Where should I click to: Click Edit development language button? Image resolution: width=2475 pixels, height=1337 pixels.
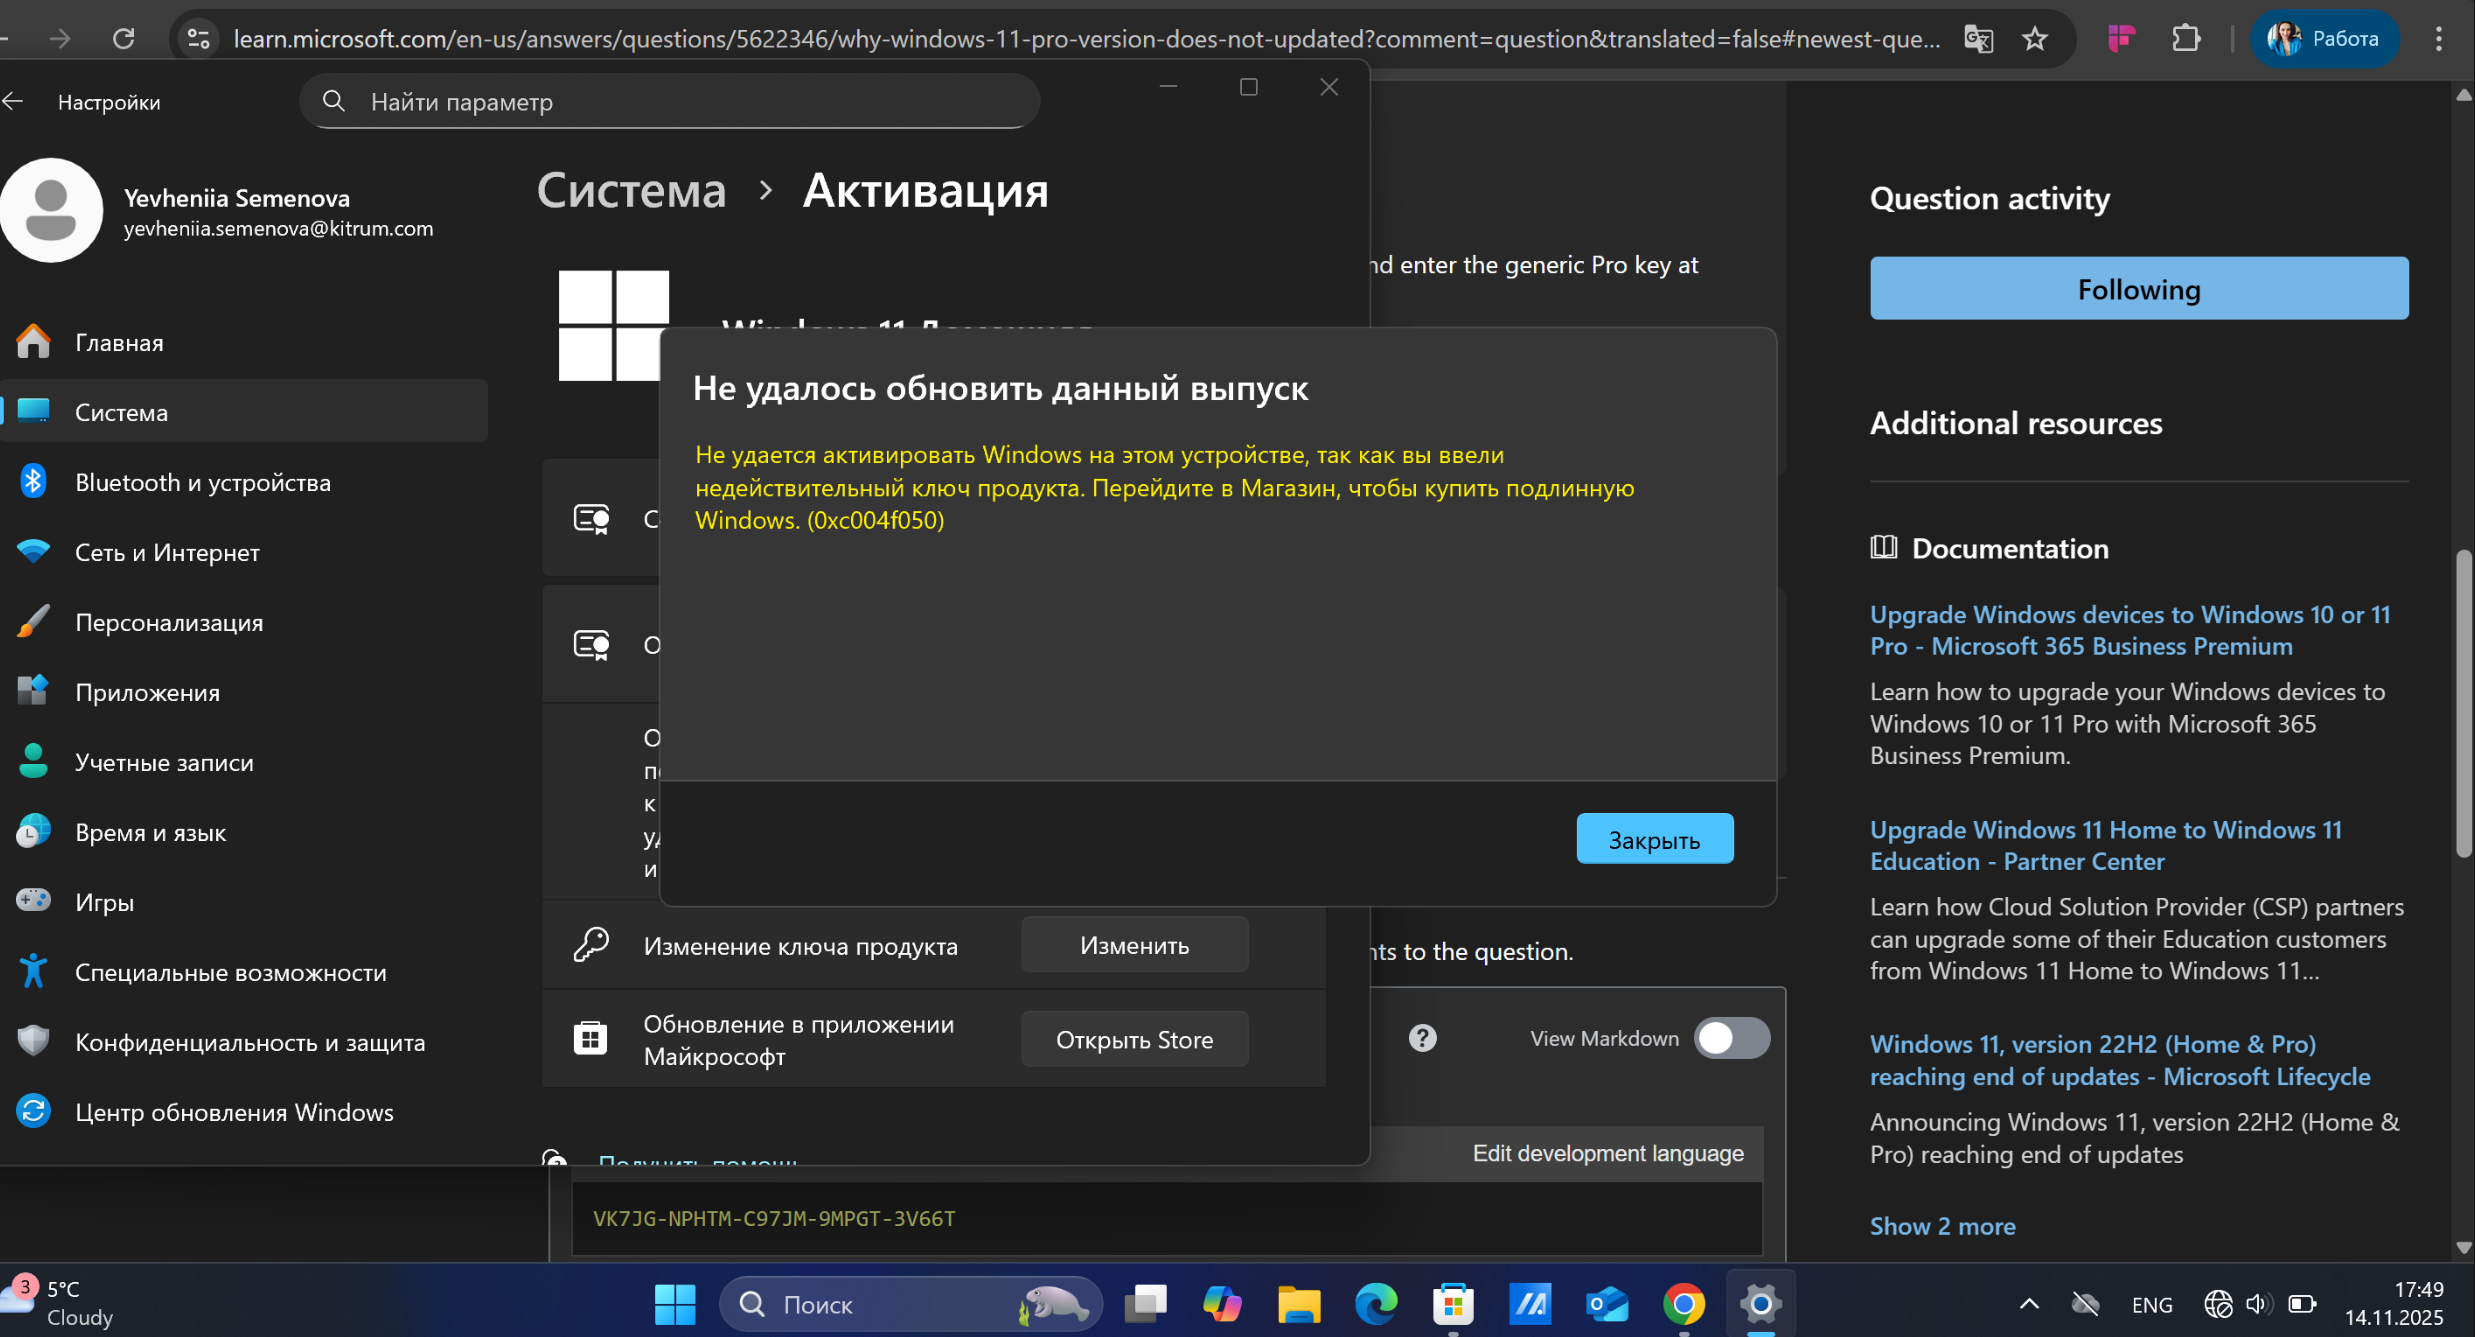(x=1607, y=1153)
